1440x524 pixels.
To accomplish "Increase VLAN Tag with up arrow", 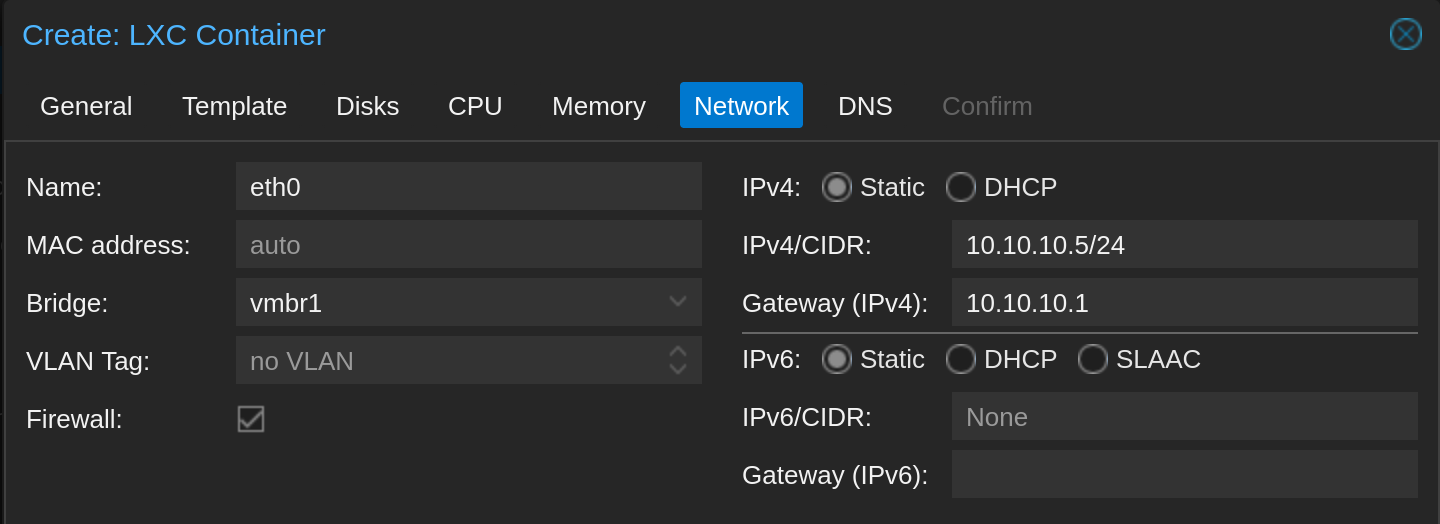I will 678,351.
